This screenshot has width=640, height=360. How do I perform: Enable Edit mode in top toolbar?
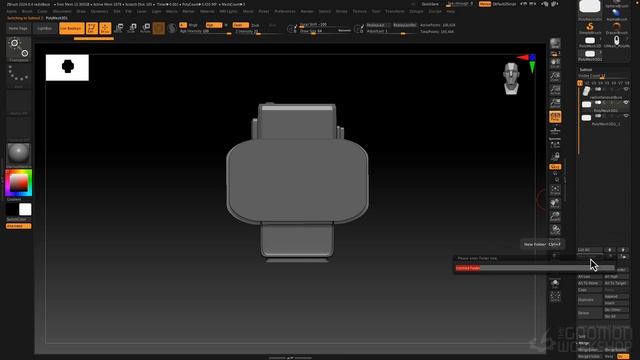pos(92,28)
